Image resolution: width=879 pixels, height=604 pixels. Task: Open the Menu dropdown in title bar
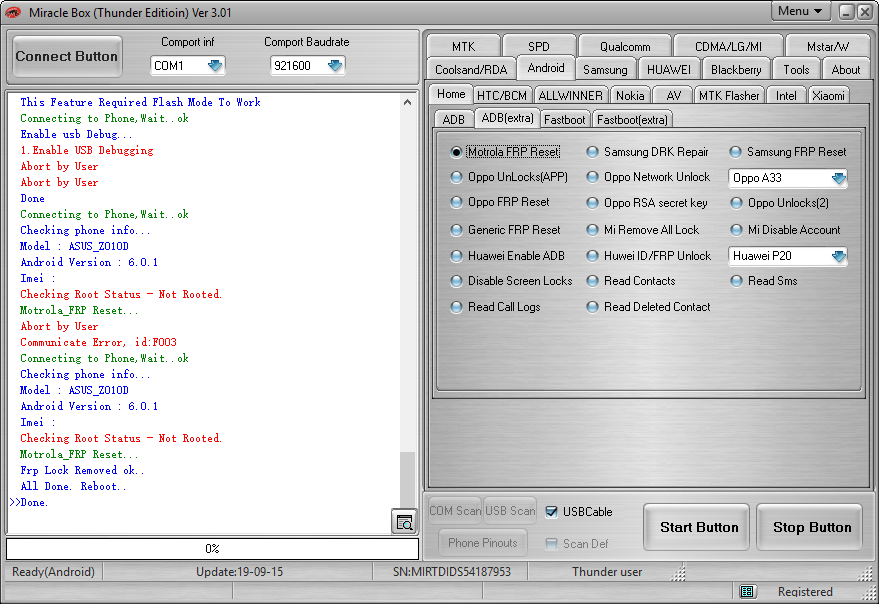[799, 11]
